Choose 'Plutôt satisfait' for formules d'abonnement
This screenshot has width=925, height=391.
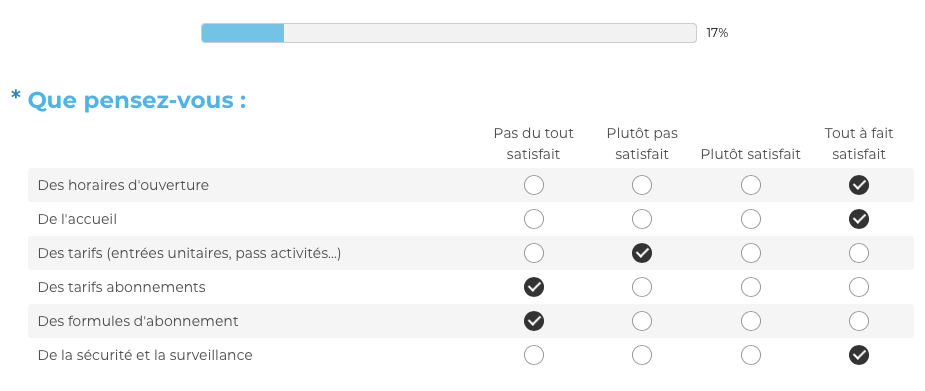point(750,321)
